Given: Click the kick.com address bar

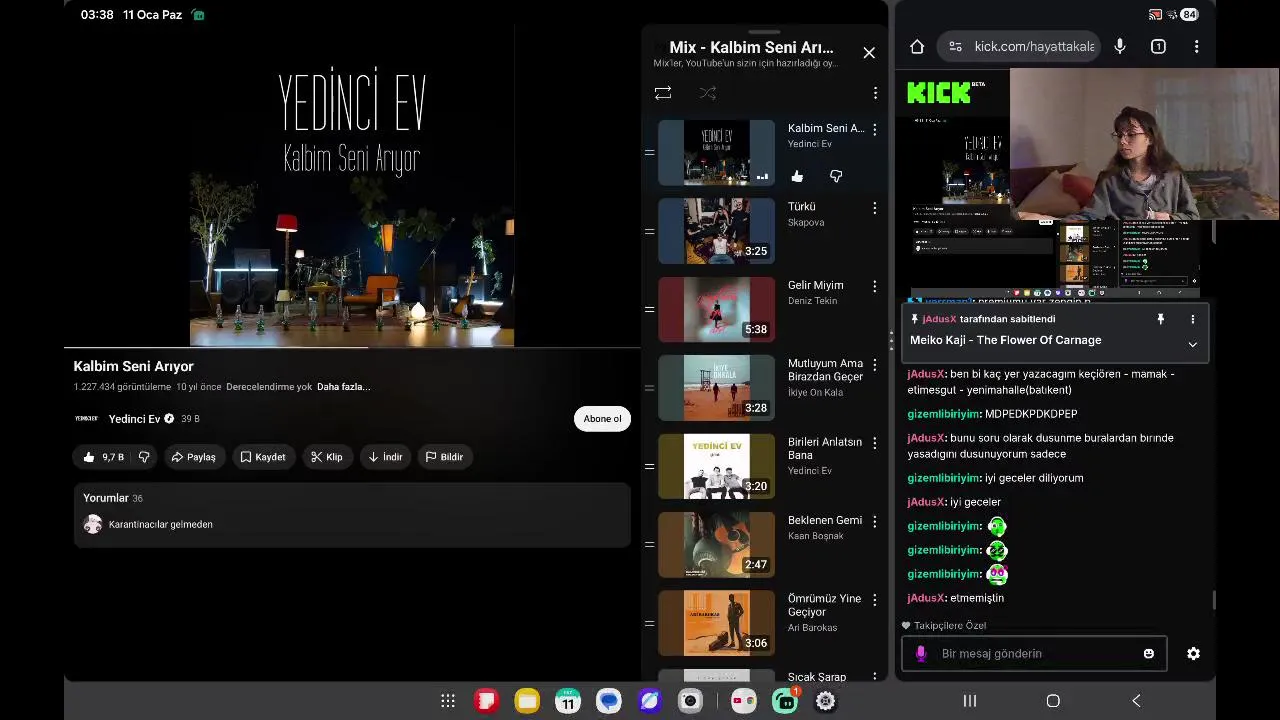Looking at the screenshot, I should pos(1018,46).
